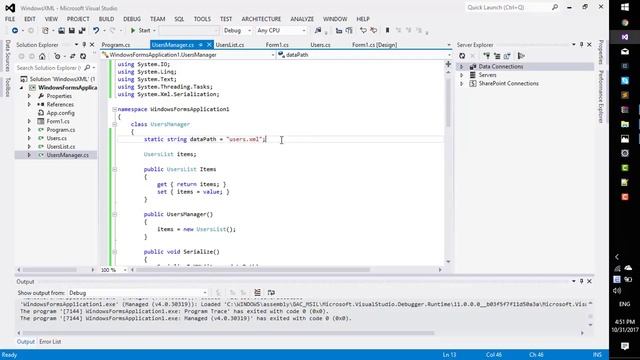Expand the Properties node in Solution Explorer
Image resolution: width=640 pixels, height=360 pixels.
29,96
